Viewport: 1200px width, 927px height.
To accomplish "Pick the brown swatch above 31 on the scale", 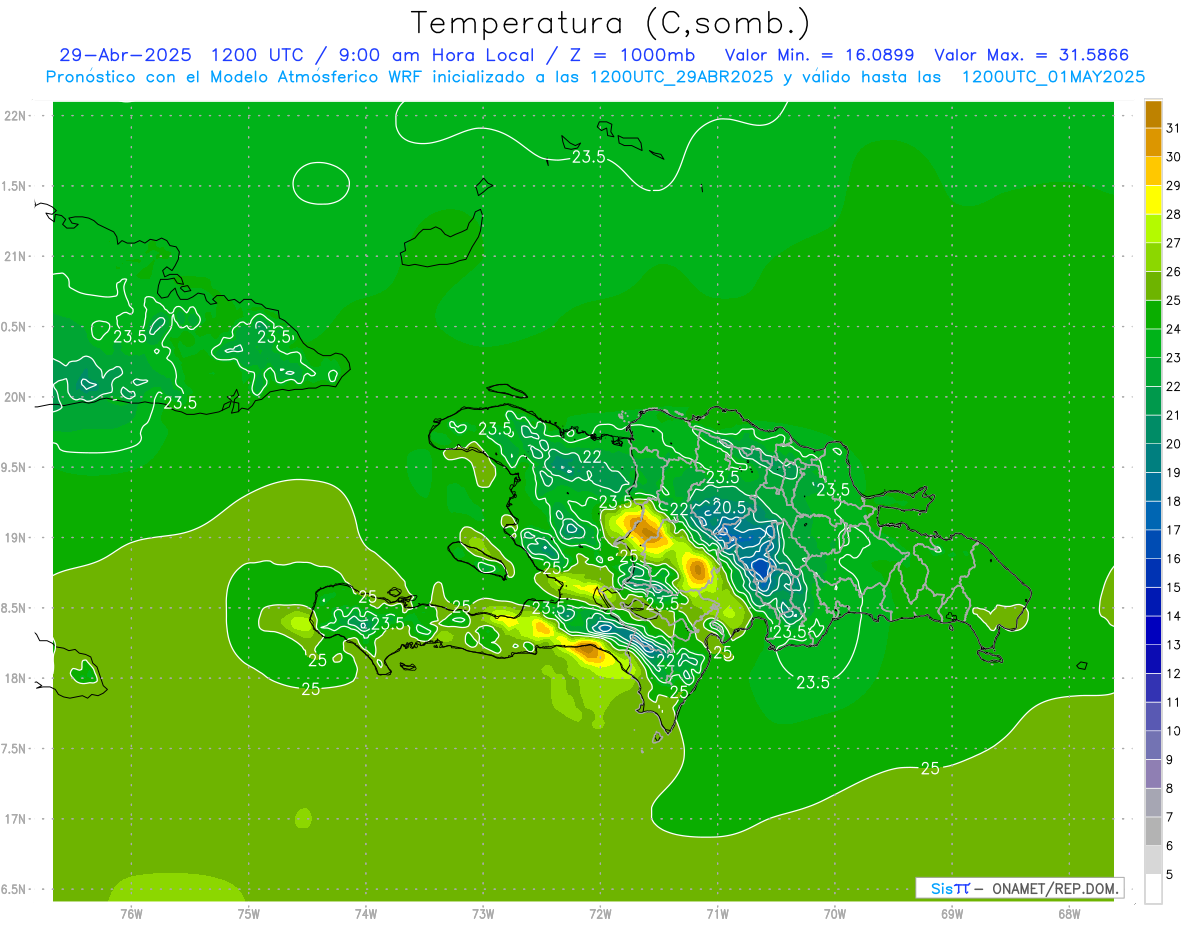I will click(x=1153, y=114).
